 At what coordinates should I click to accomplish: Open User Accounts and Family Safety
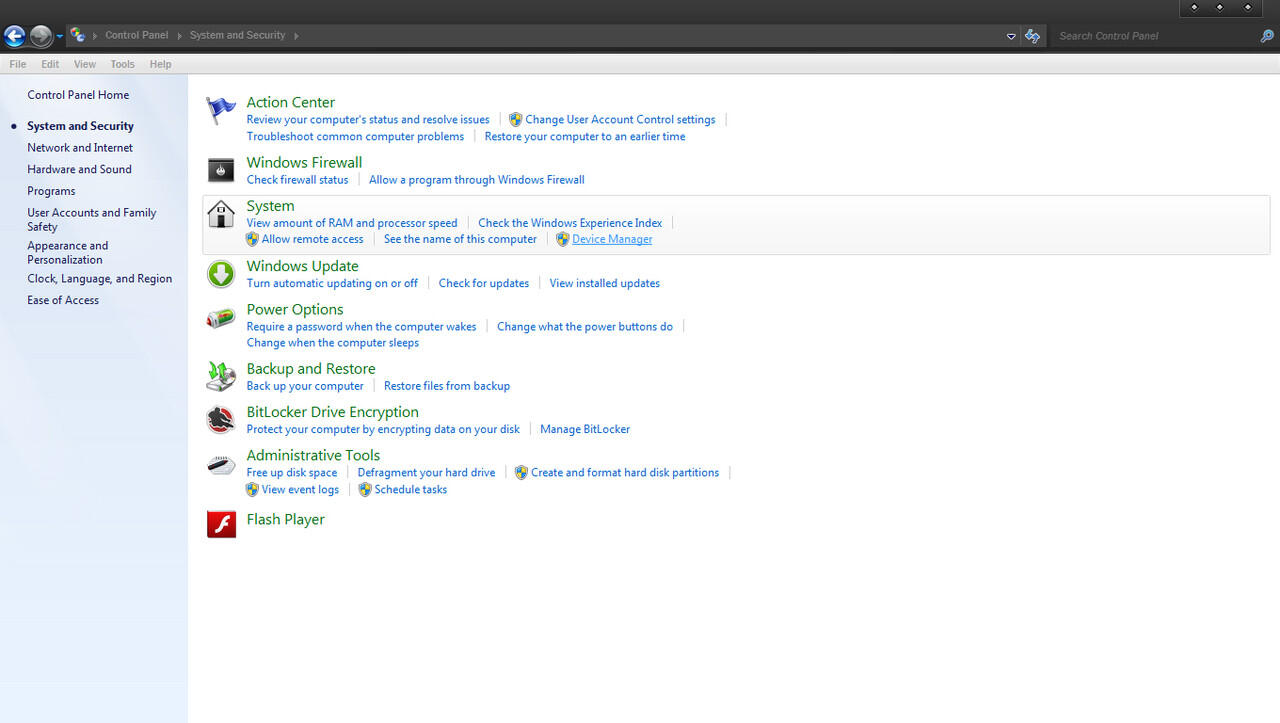[x=92, y=219]
